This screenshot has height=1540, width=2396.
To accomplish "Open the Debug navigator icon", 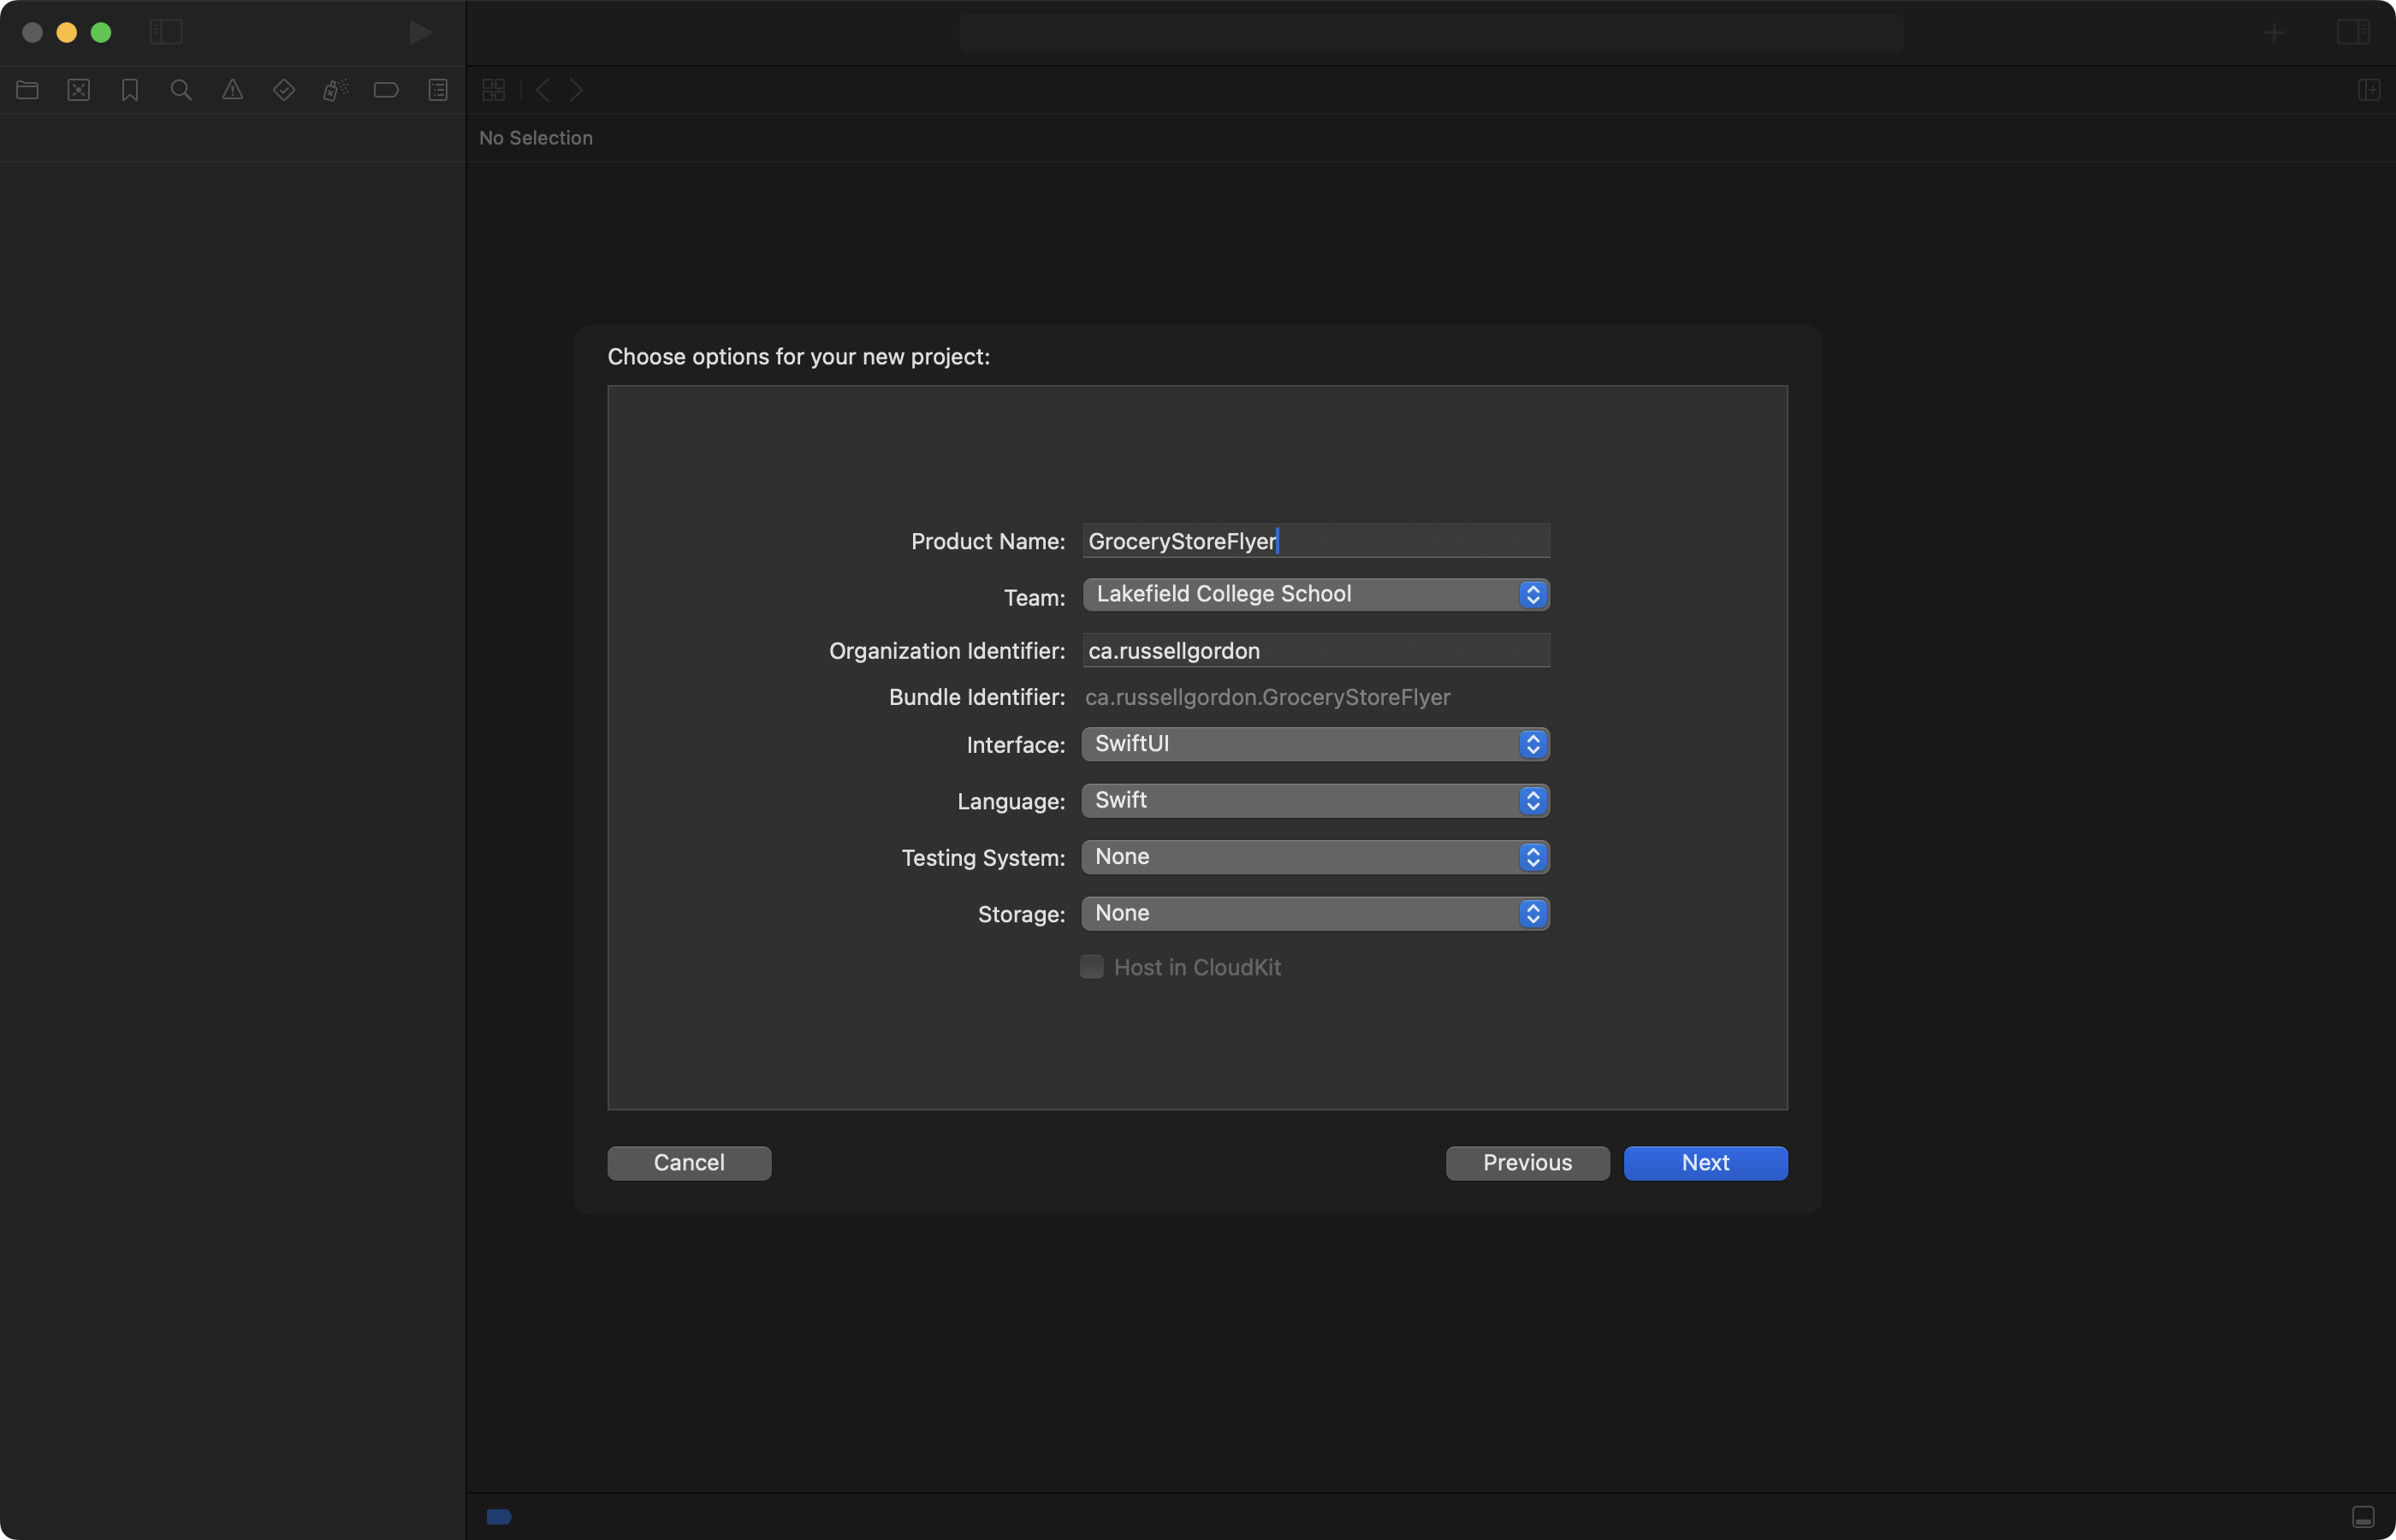I will 335,90.
